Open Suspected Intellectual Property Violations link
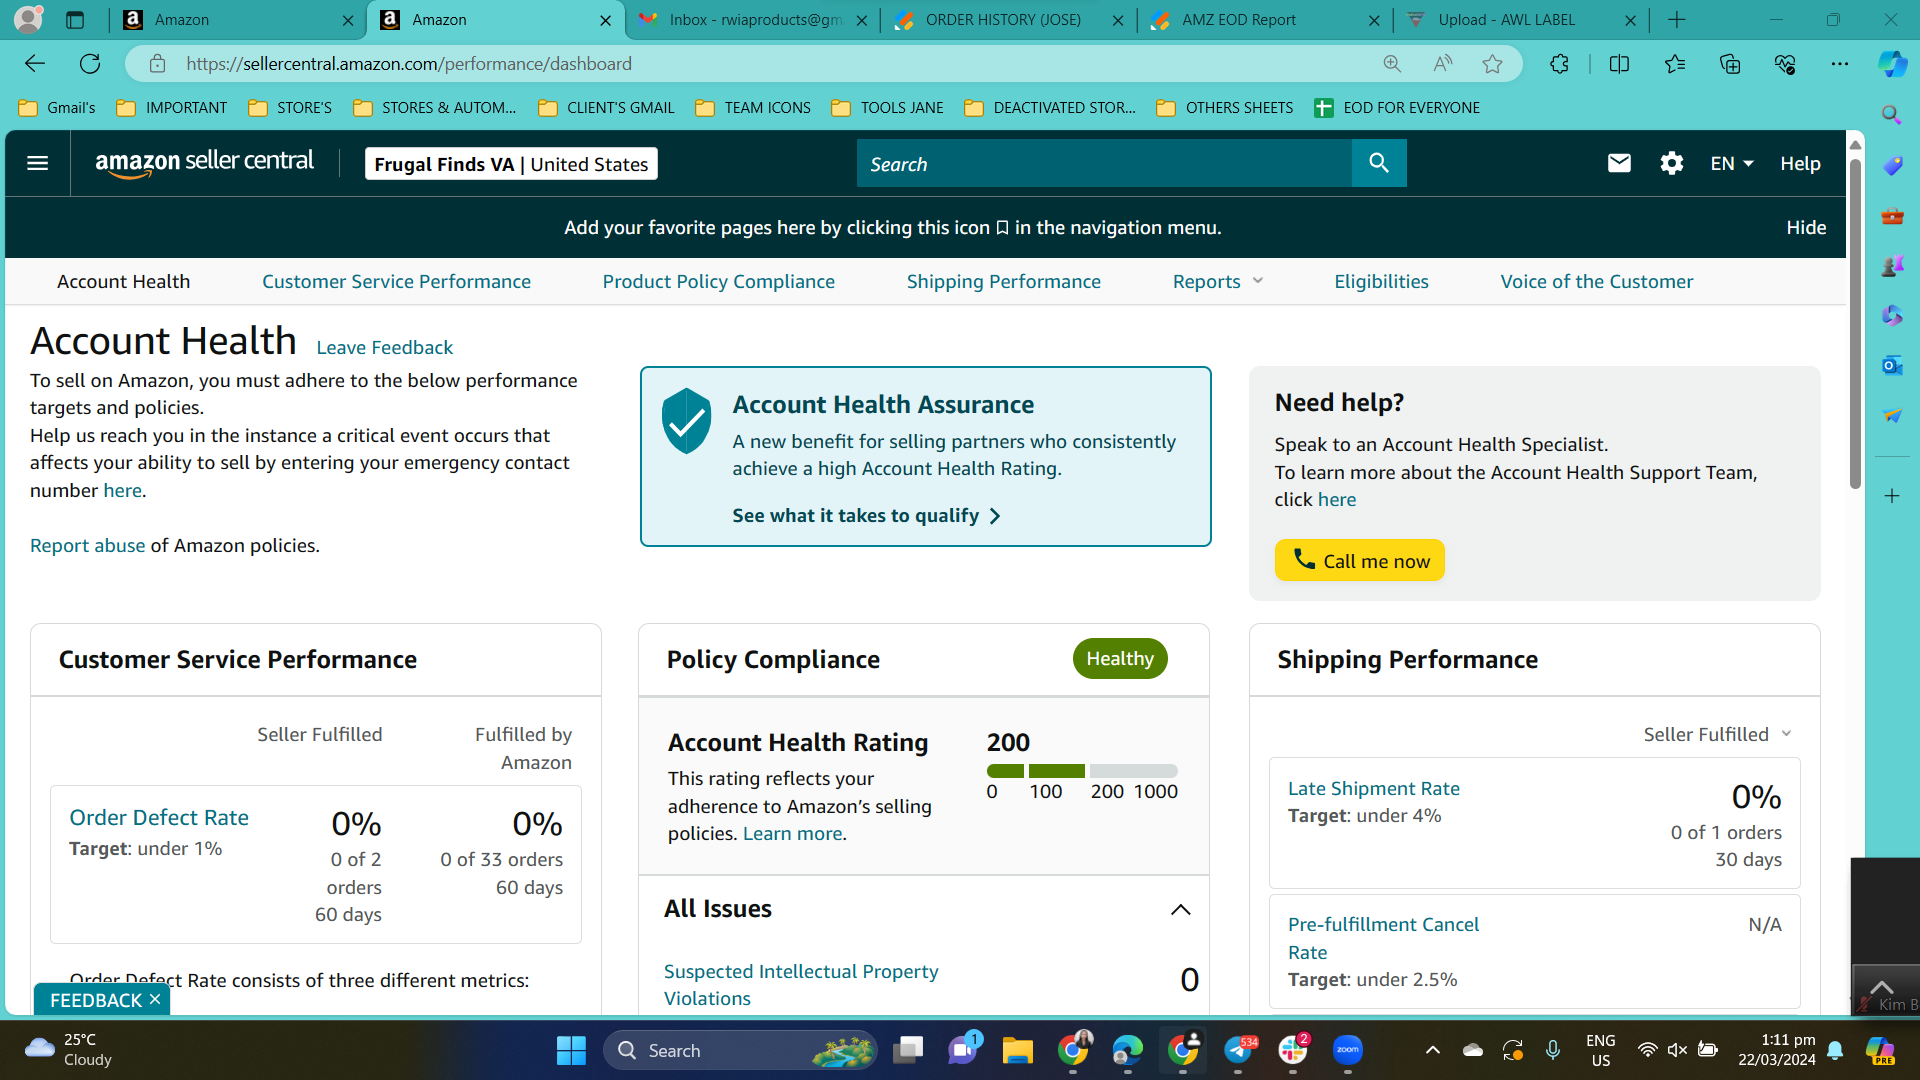1920x1080 pixels. (x=801, y=984)
